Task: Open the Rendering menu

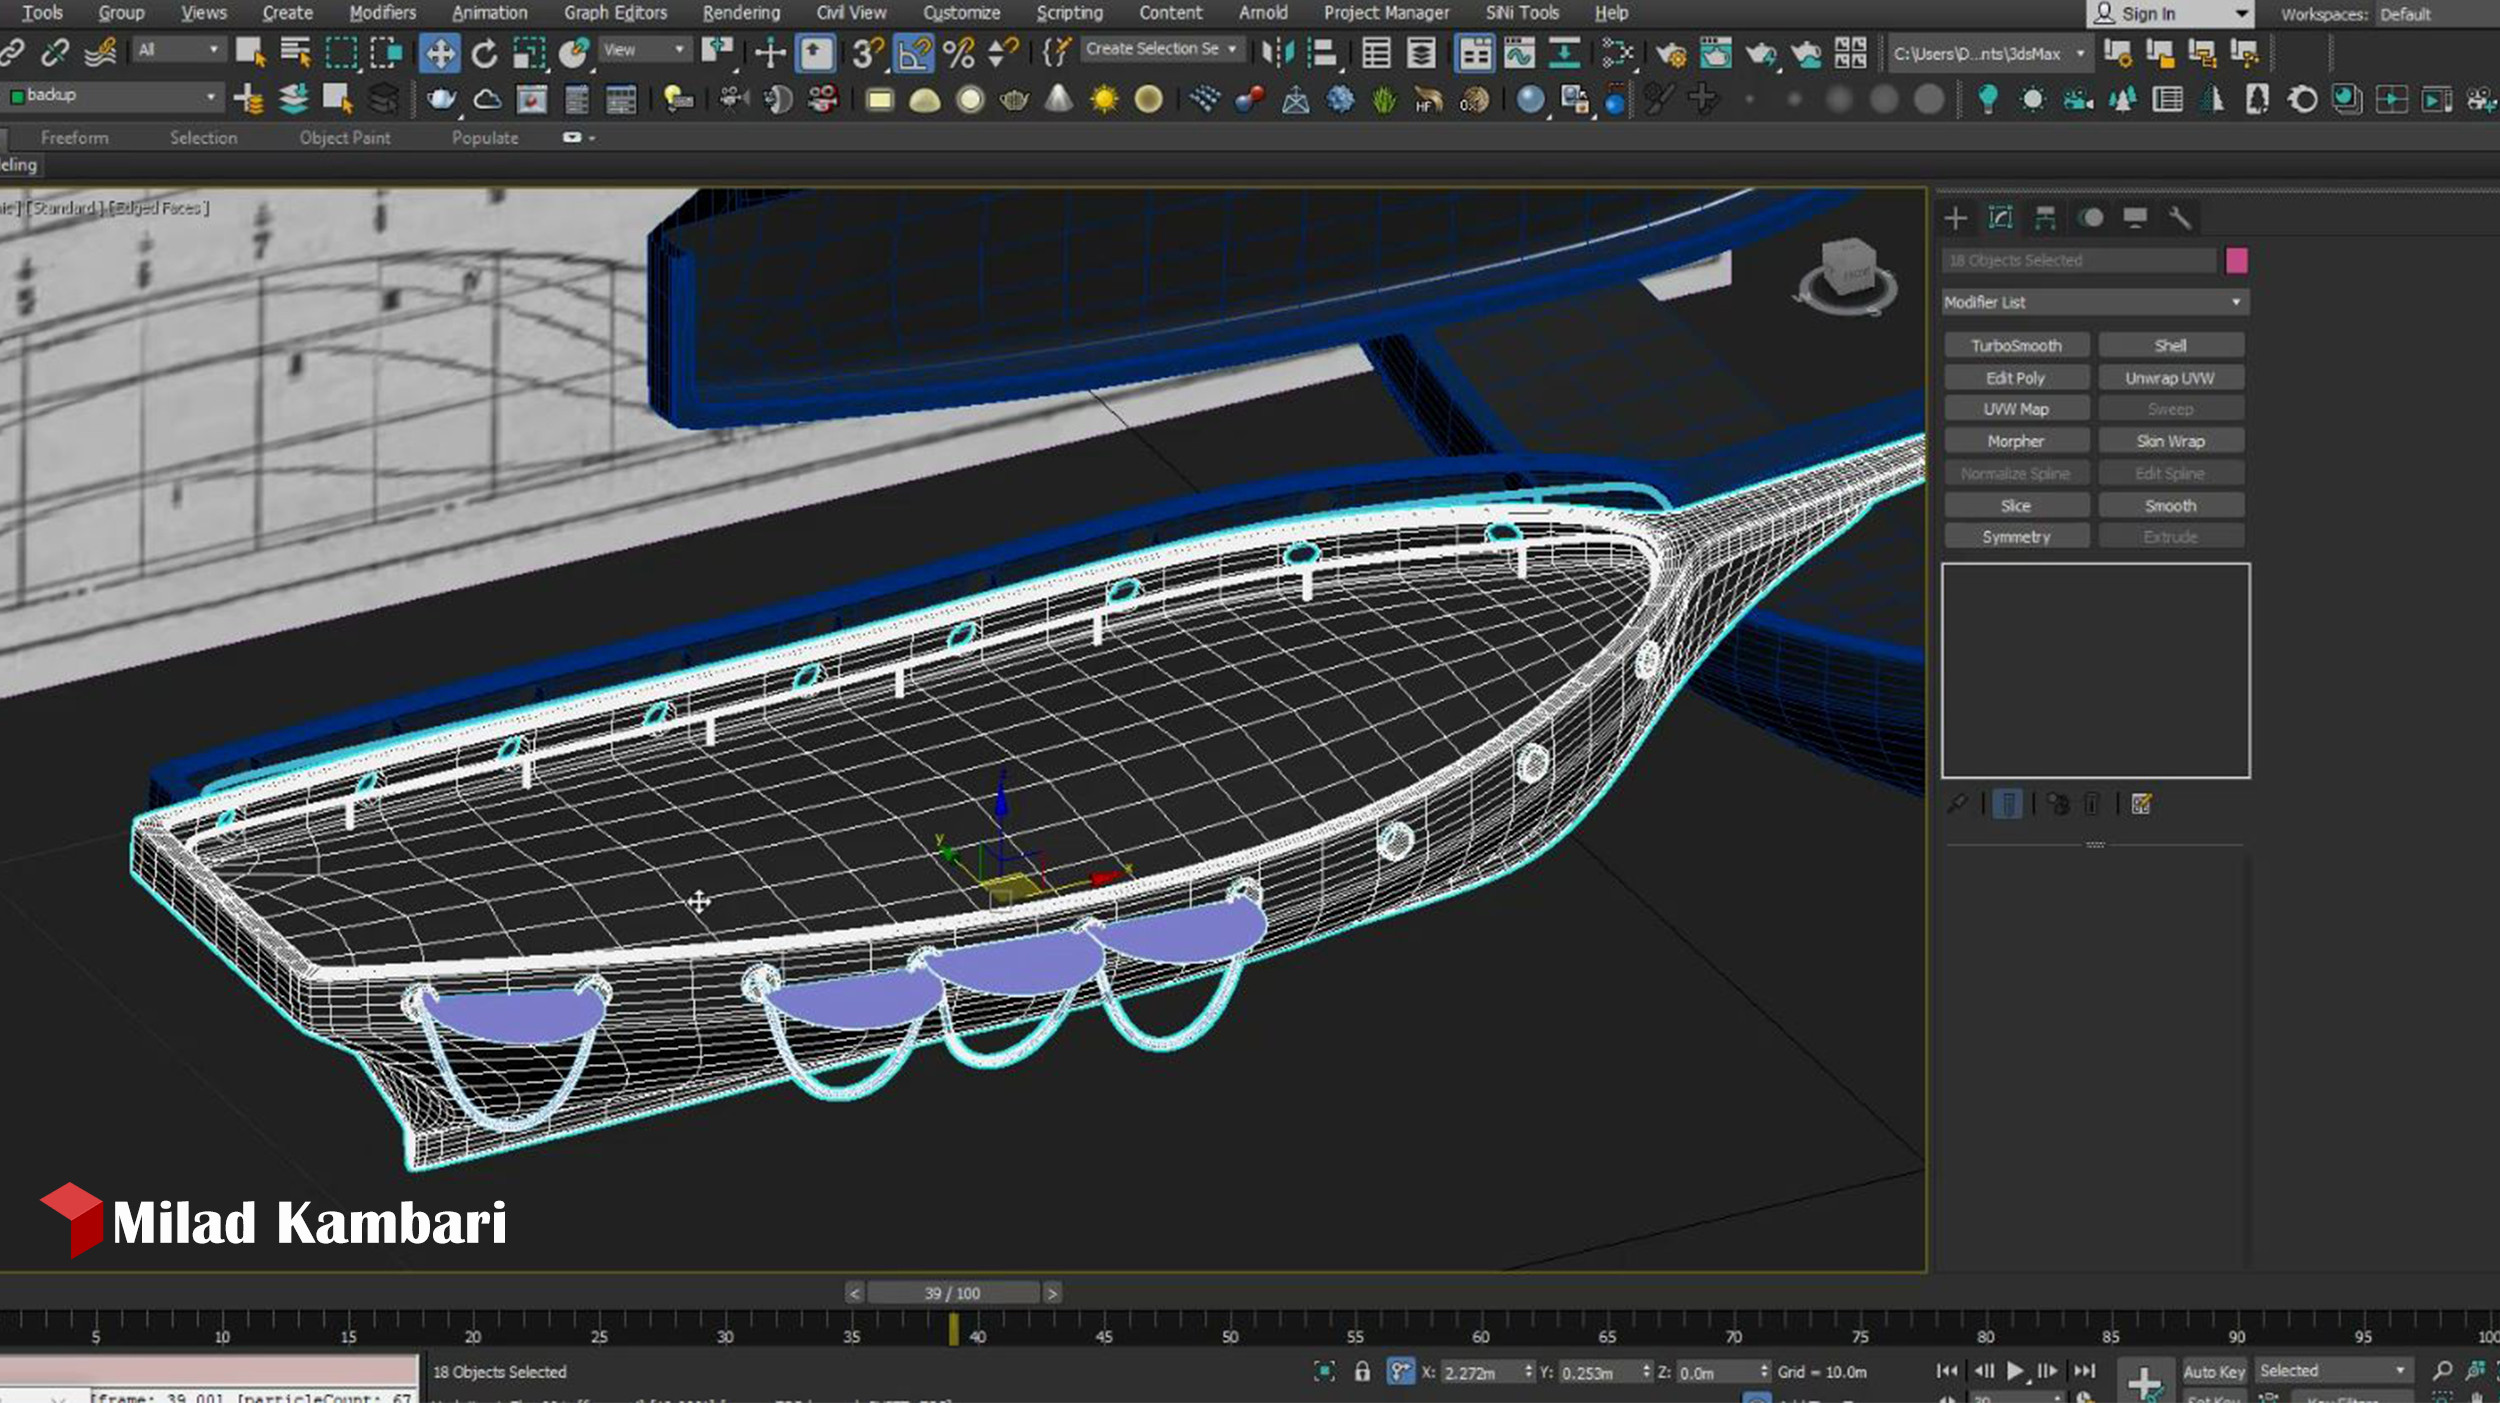Action: click(740, 13)
